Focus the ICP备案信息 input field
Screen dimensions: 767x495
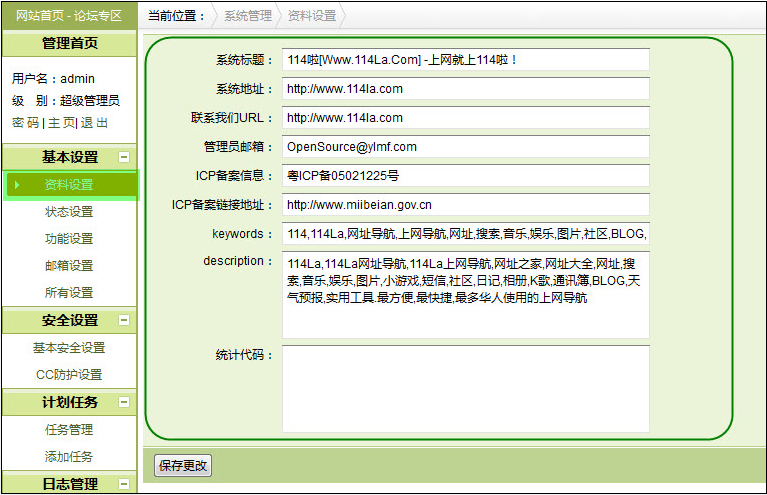coord(466,176)
